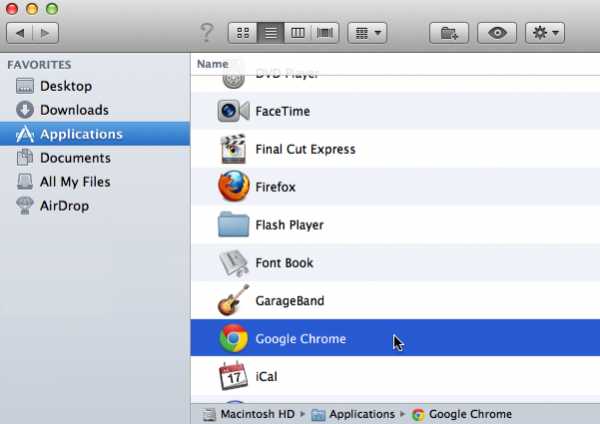The image size is (600, 424).
Task: Select the Flash Player name
Action: (290, 225)
